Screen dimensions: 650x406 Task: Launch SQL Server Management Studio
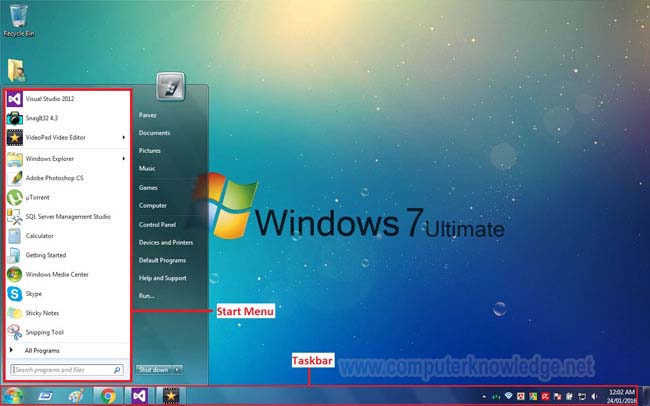[68, 216]
